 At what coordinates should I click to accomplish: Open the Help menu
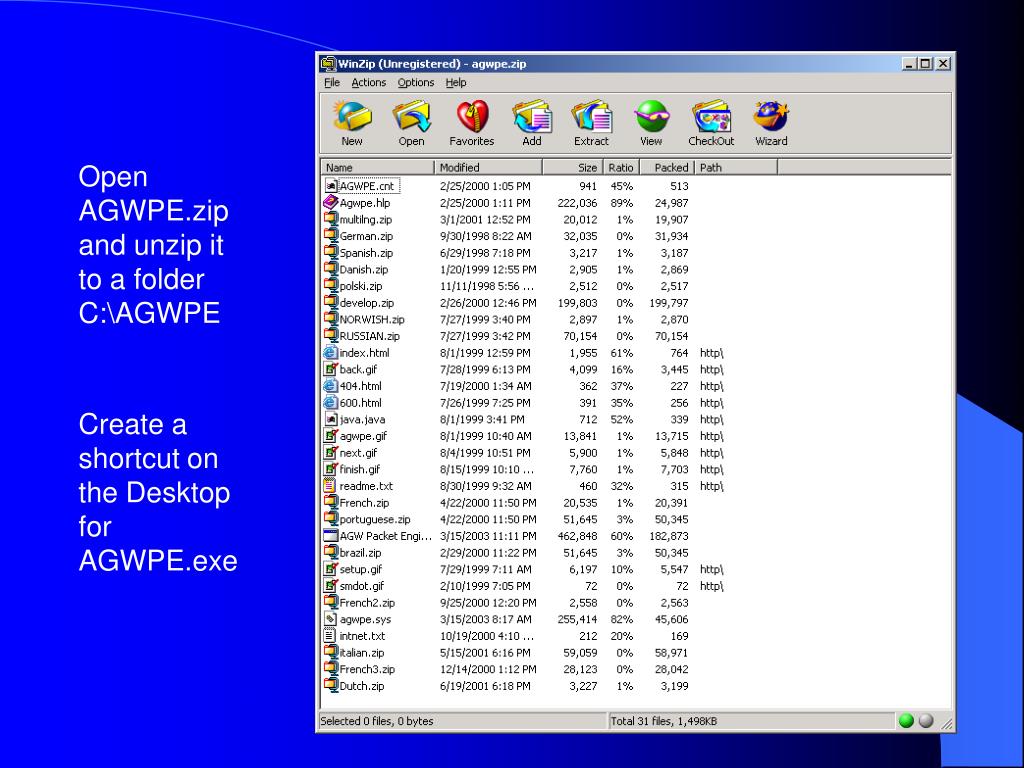pos(456,82)
